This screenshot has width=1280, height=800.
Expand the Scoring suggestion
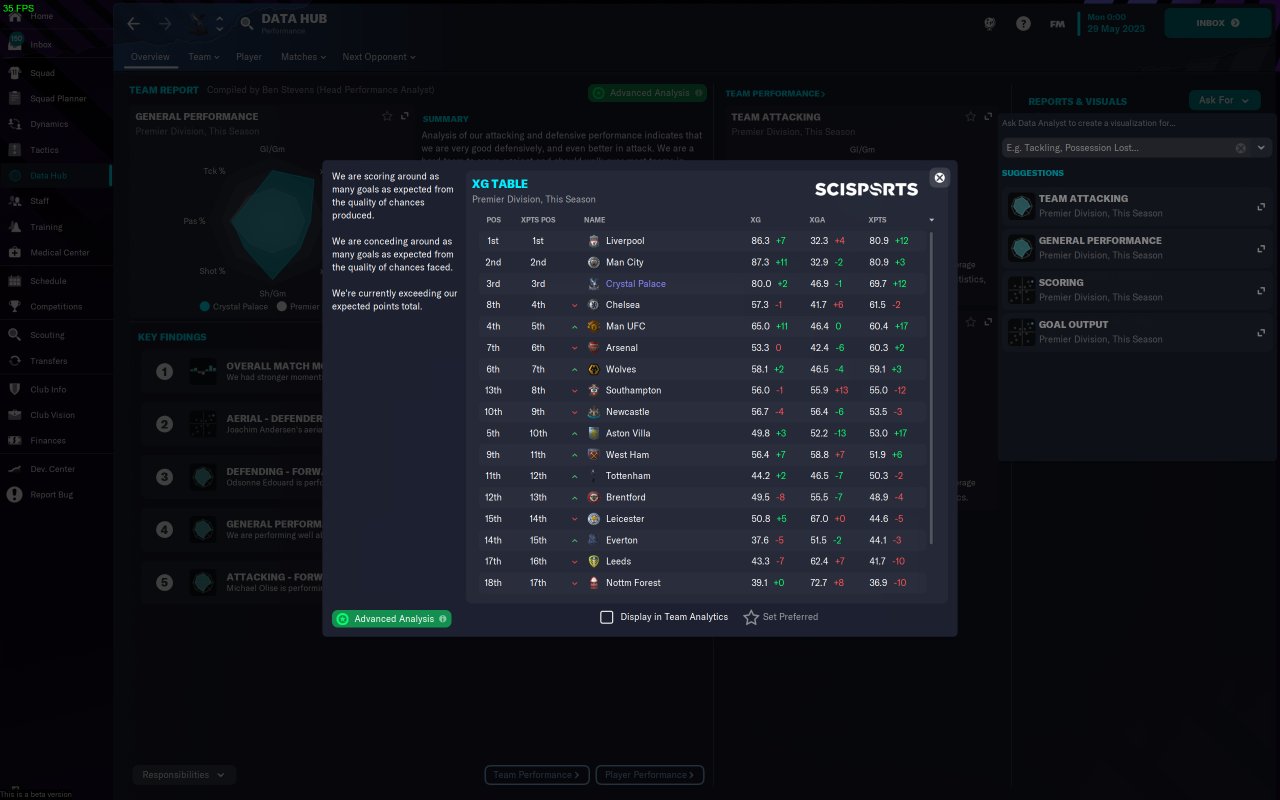pyautogui.click(x=1261, y=291)
